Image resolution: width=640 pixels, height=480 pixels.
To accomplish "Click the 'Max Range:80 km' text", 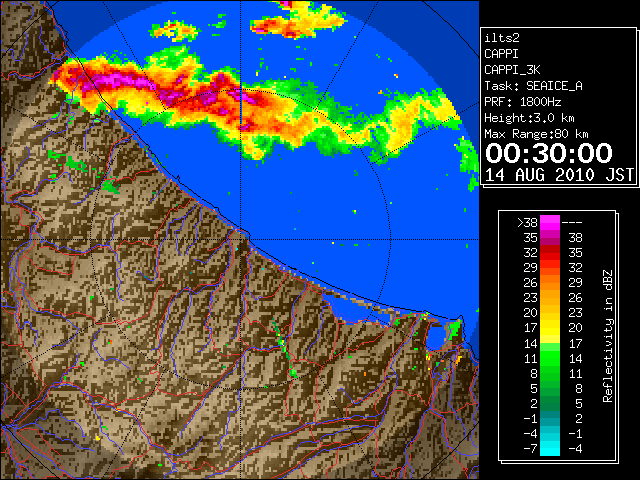I will 536,134.
